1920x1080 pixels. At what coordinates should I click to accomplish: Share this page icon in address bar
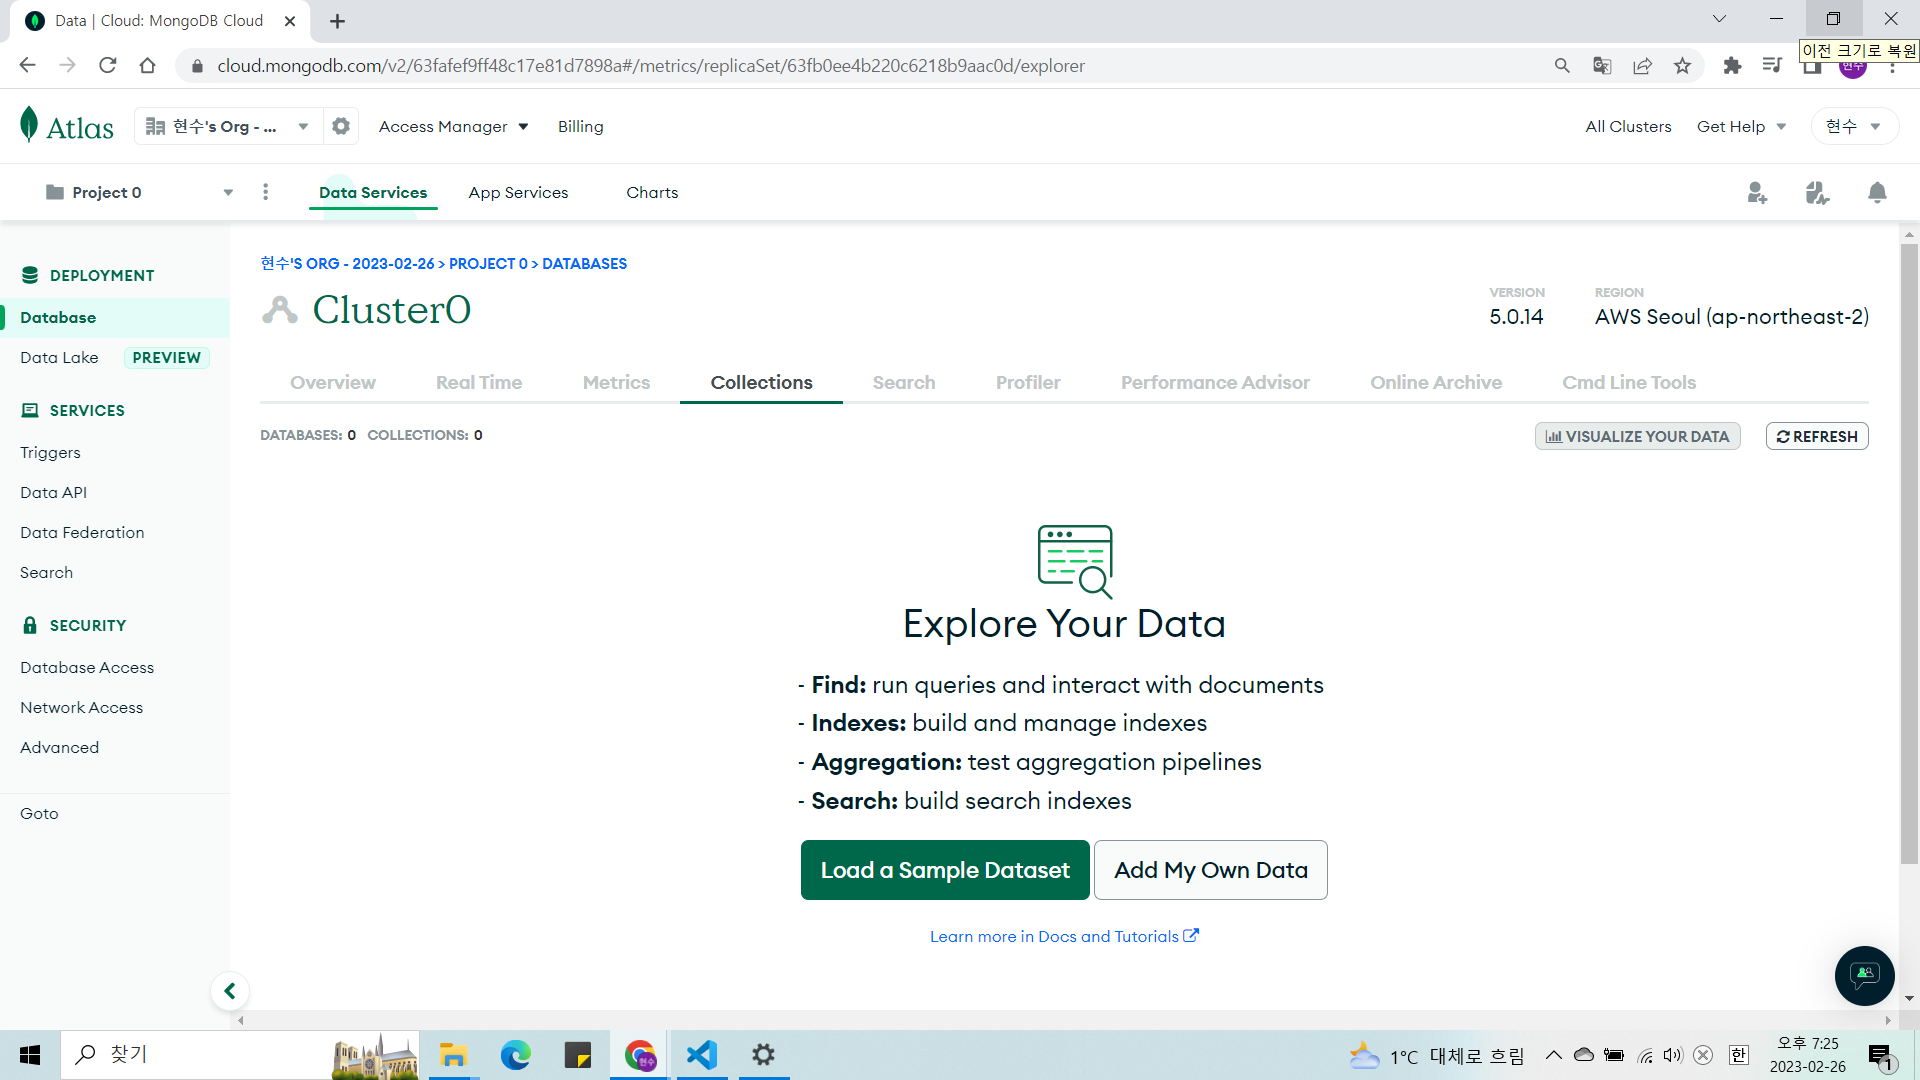(x=1642, y=66)
